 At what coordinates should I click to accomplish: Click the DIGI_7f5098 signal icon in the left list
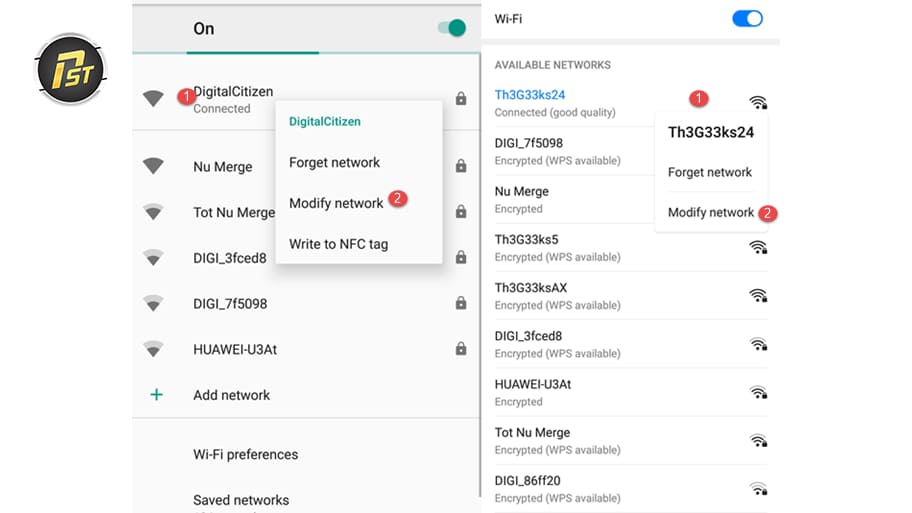[153, 303]
